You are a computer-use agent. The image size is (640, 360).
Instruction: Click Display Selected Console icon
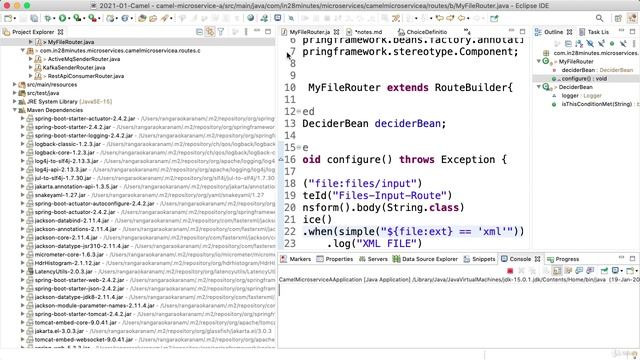[616, 271]
